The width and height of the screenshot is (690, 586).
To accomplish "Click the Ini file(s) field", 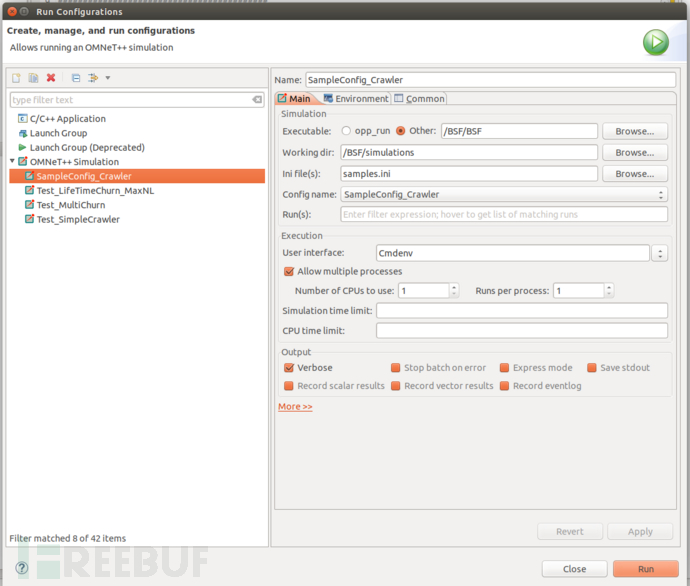I will coord(469,173).
